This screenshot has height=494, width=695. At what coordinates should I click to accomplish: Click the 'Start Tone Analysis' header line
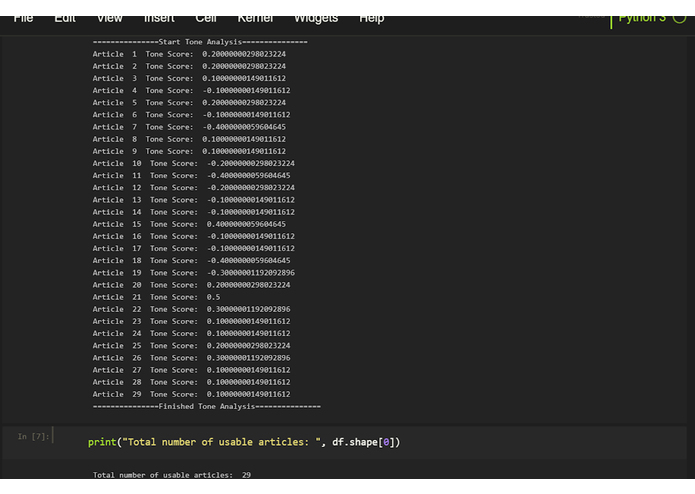(x=200, y=42)
